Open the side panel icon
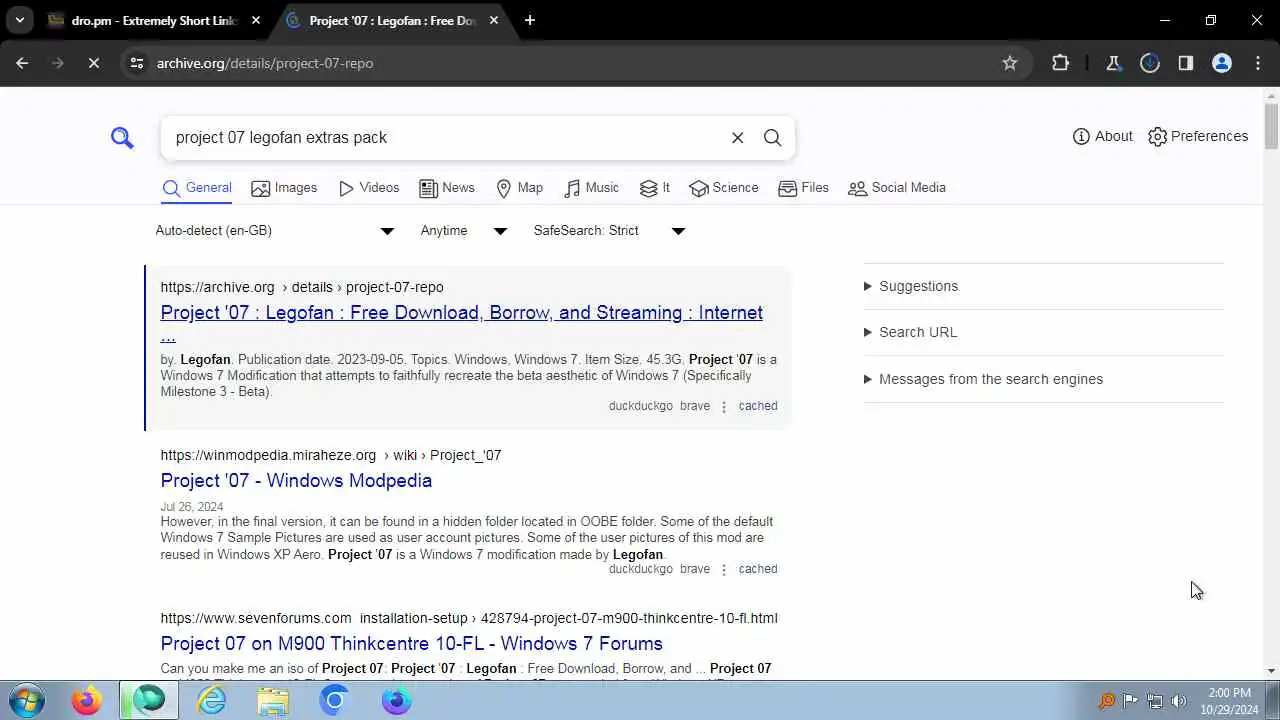This screenshot has width=1280, height=720. tap(1185, 63)
